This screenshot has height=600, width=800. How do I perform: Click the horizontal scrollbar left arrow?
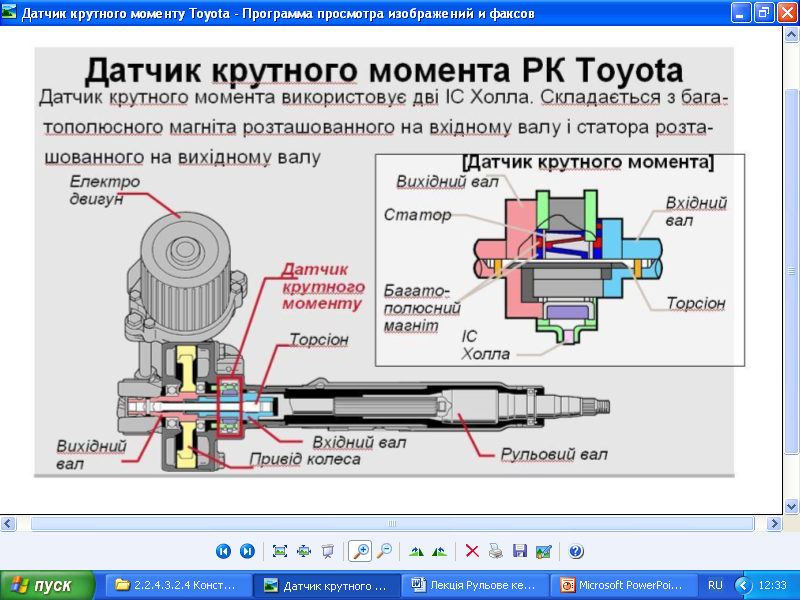tap(8, 523)
